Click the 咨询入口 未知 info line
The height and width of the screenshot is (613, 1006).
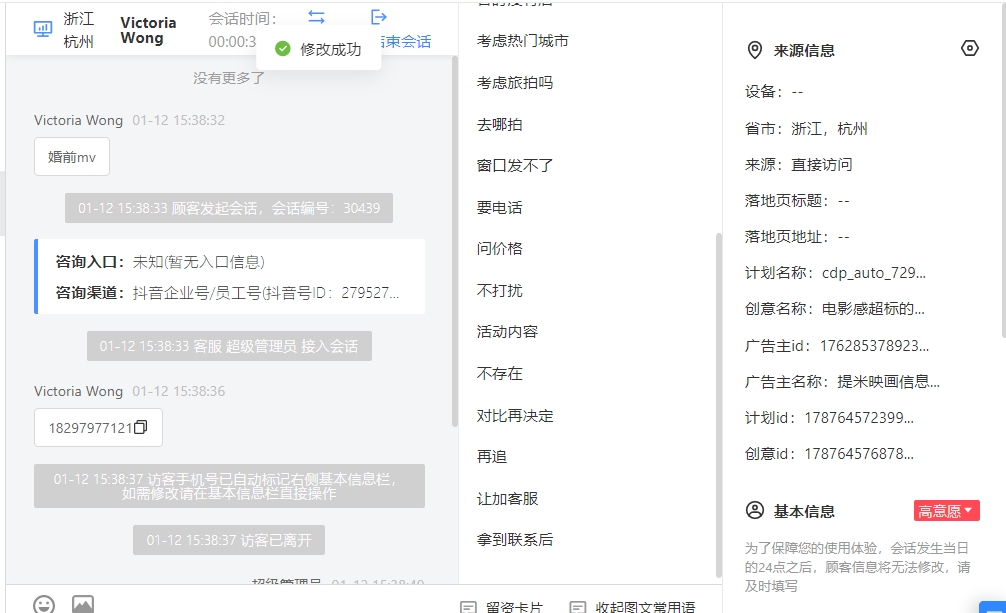[160, 262]
